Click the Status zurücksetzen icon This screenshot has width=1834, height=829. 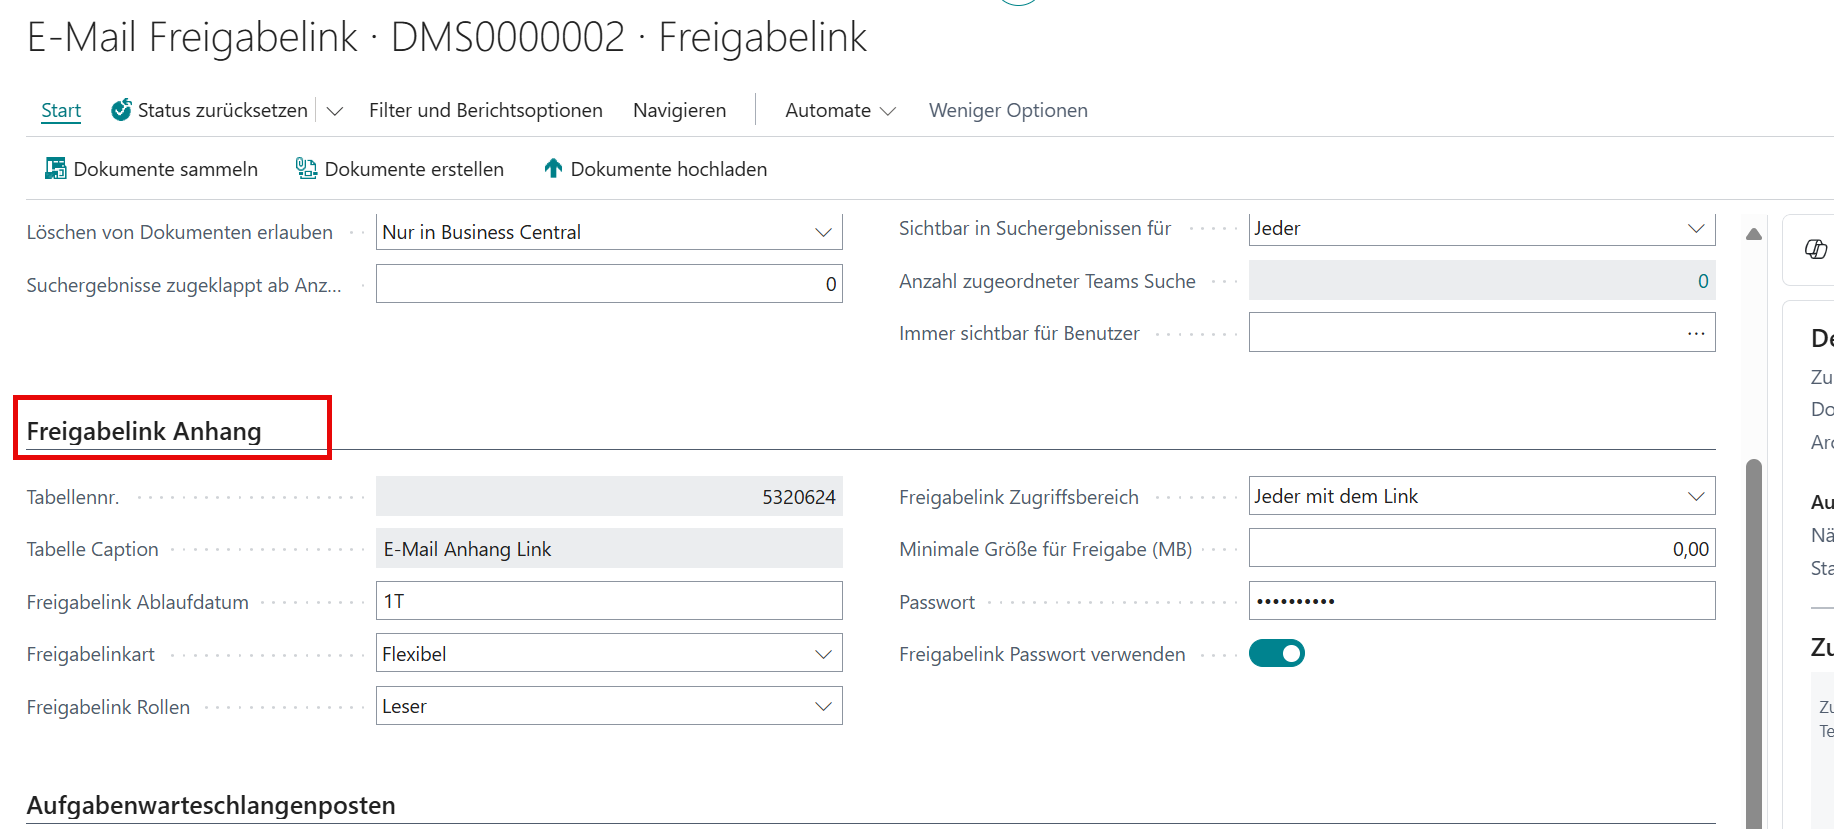(121, 110)
